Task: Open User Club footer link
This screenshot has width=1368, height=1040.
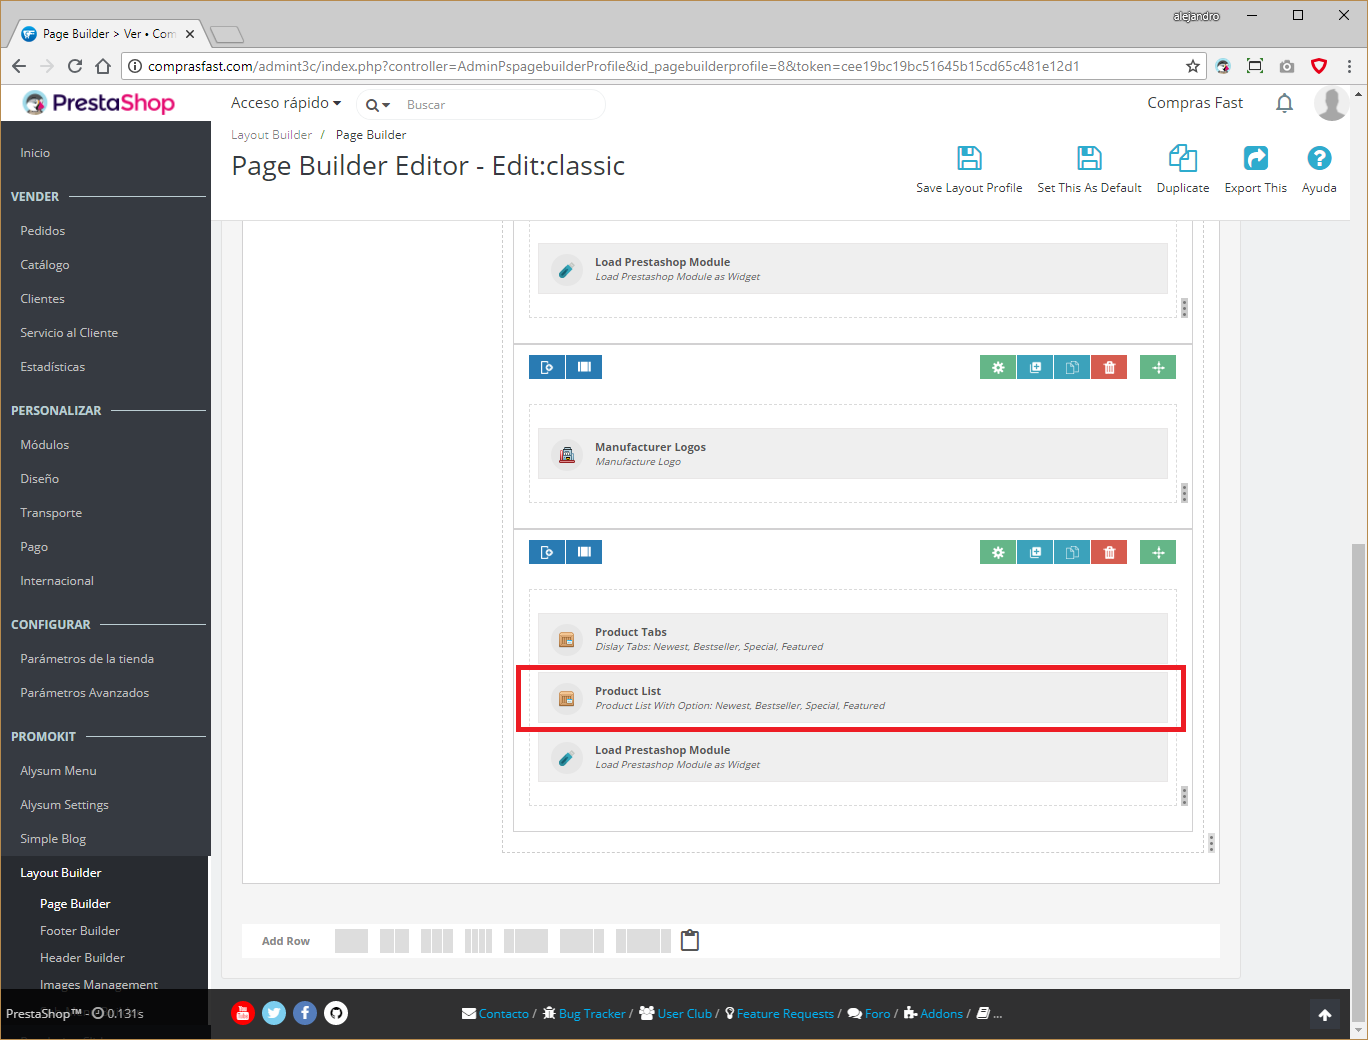Action: click(685, 1014)
